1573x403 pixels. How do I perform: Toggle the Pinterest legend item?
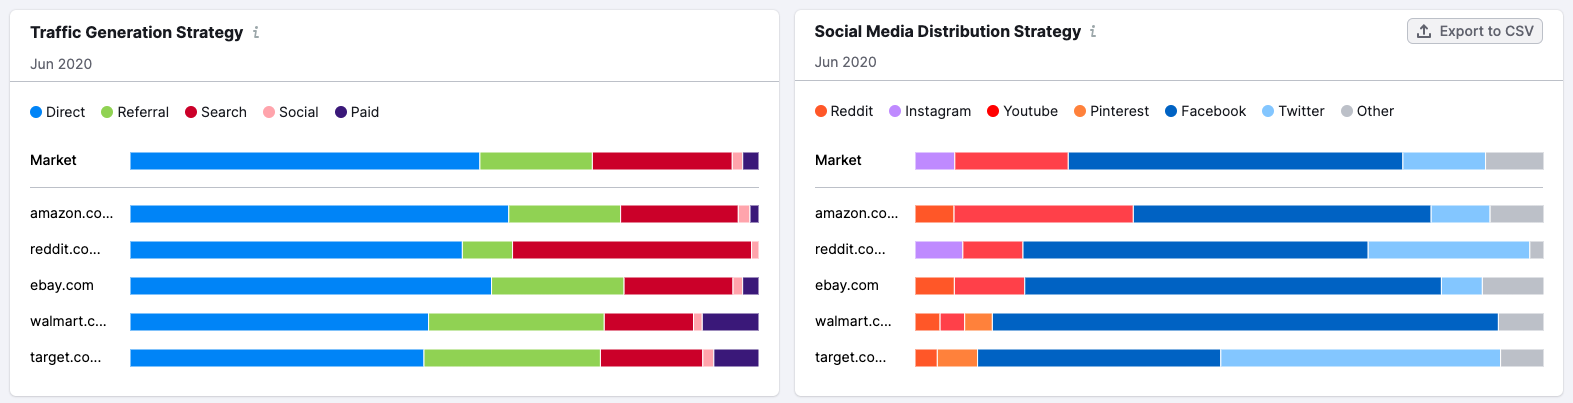point(1111,111)
